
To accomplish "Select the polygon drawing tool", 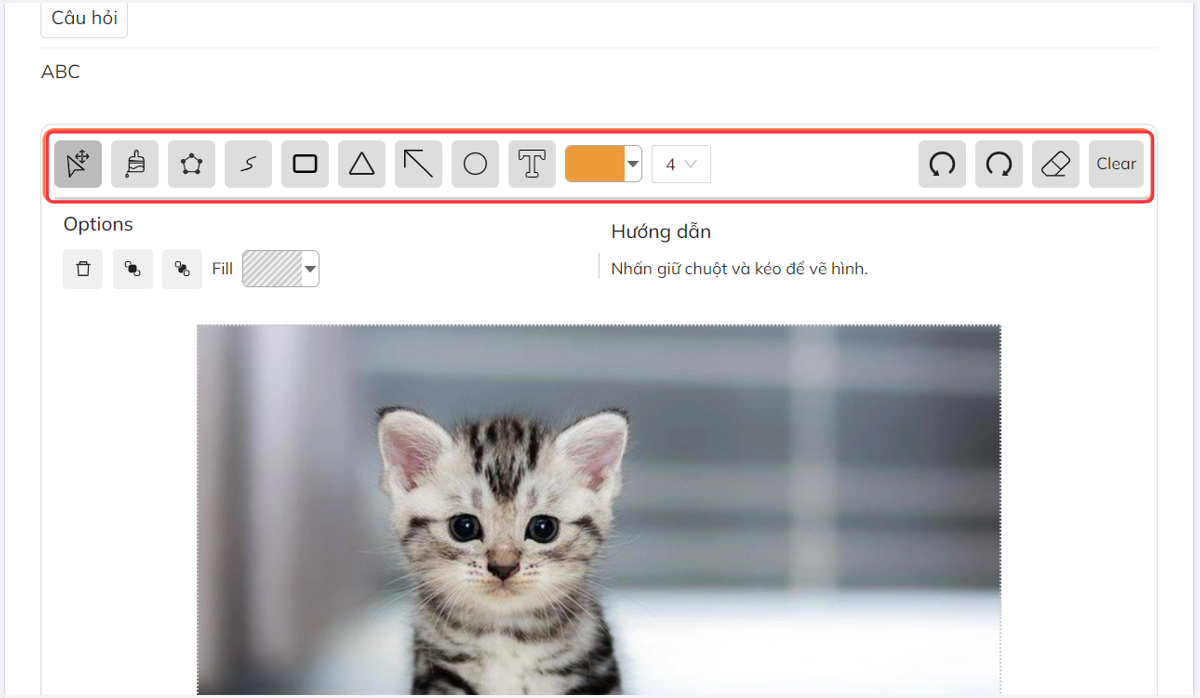I will tap(191, 164).
